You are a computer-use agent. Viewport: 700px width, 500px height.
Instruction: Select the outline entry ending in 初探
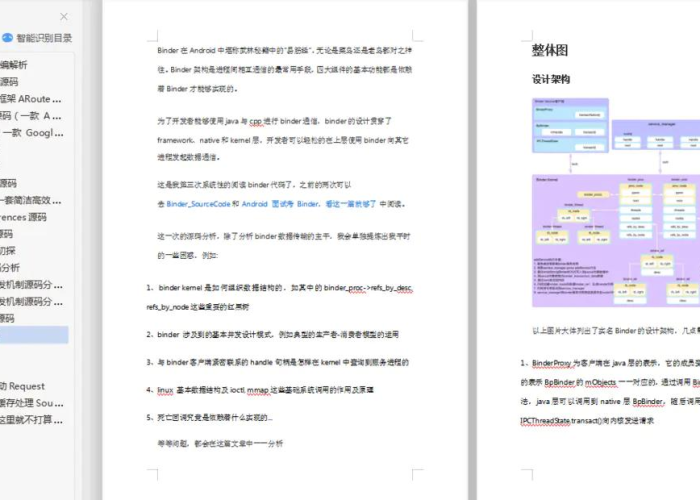coord(8,250)
